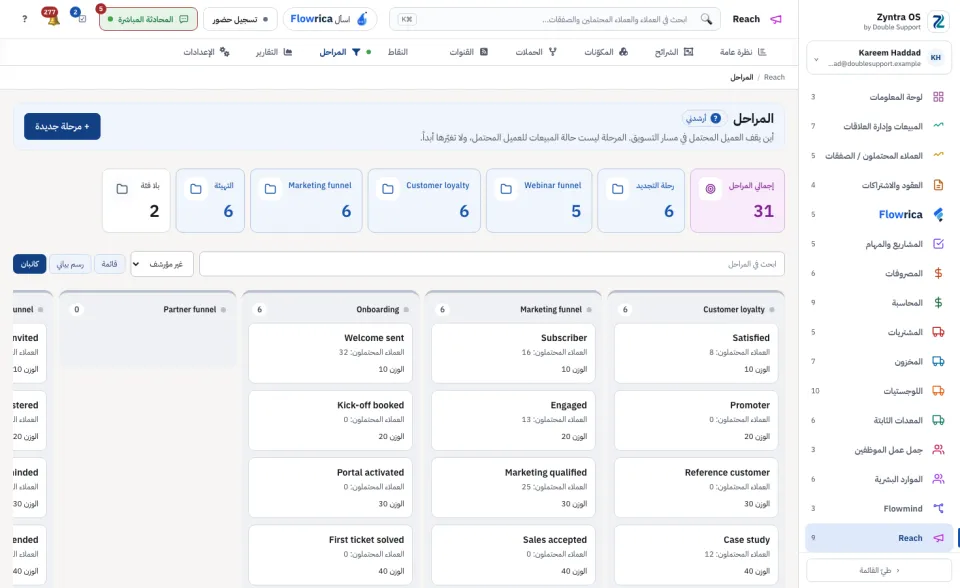The height and width of the screenshot is (588, 960).
Task: Click the folder icon in Marketing funnel card
Action: 270,189
